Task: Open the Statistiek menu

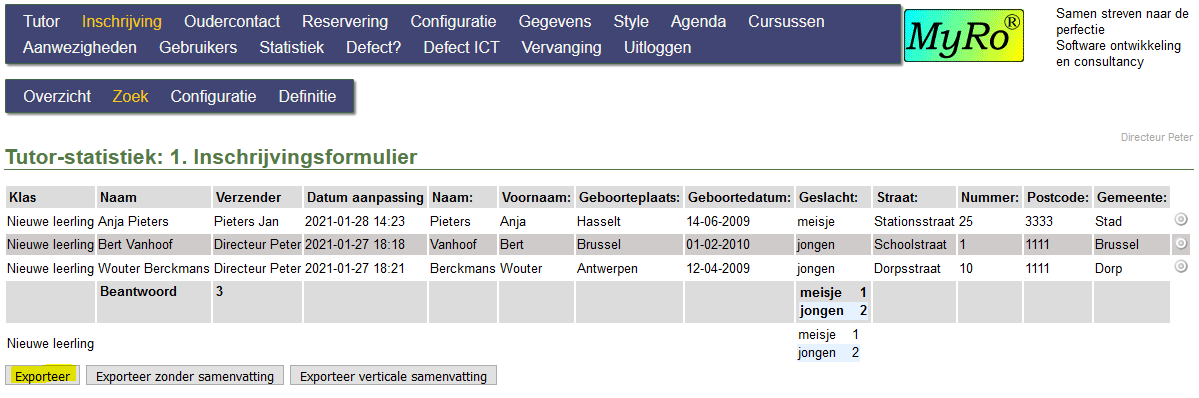Action: pyautogui.click(x=291, y=47)
